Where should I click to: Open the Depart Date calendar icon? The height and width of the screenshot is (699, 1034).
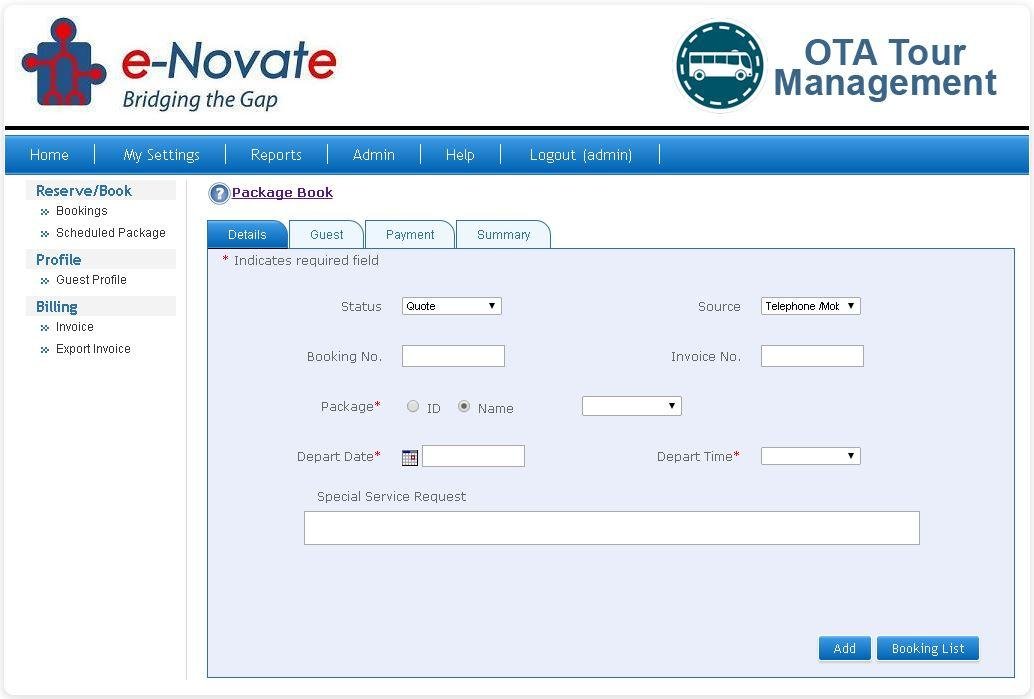pyautogui.click(x=410, y=457)
